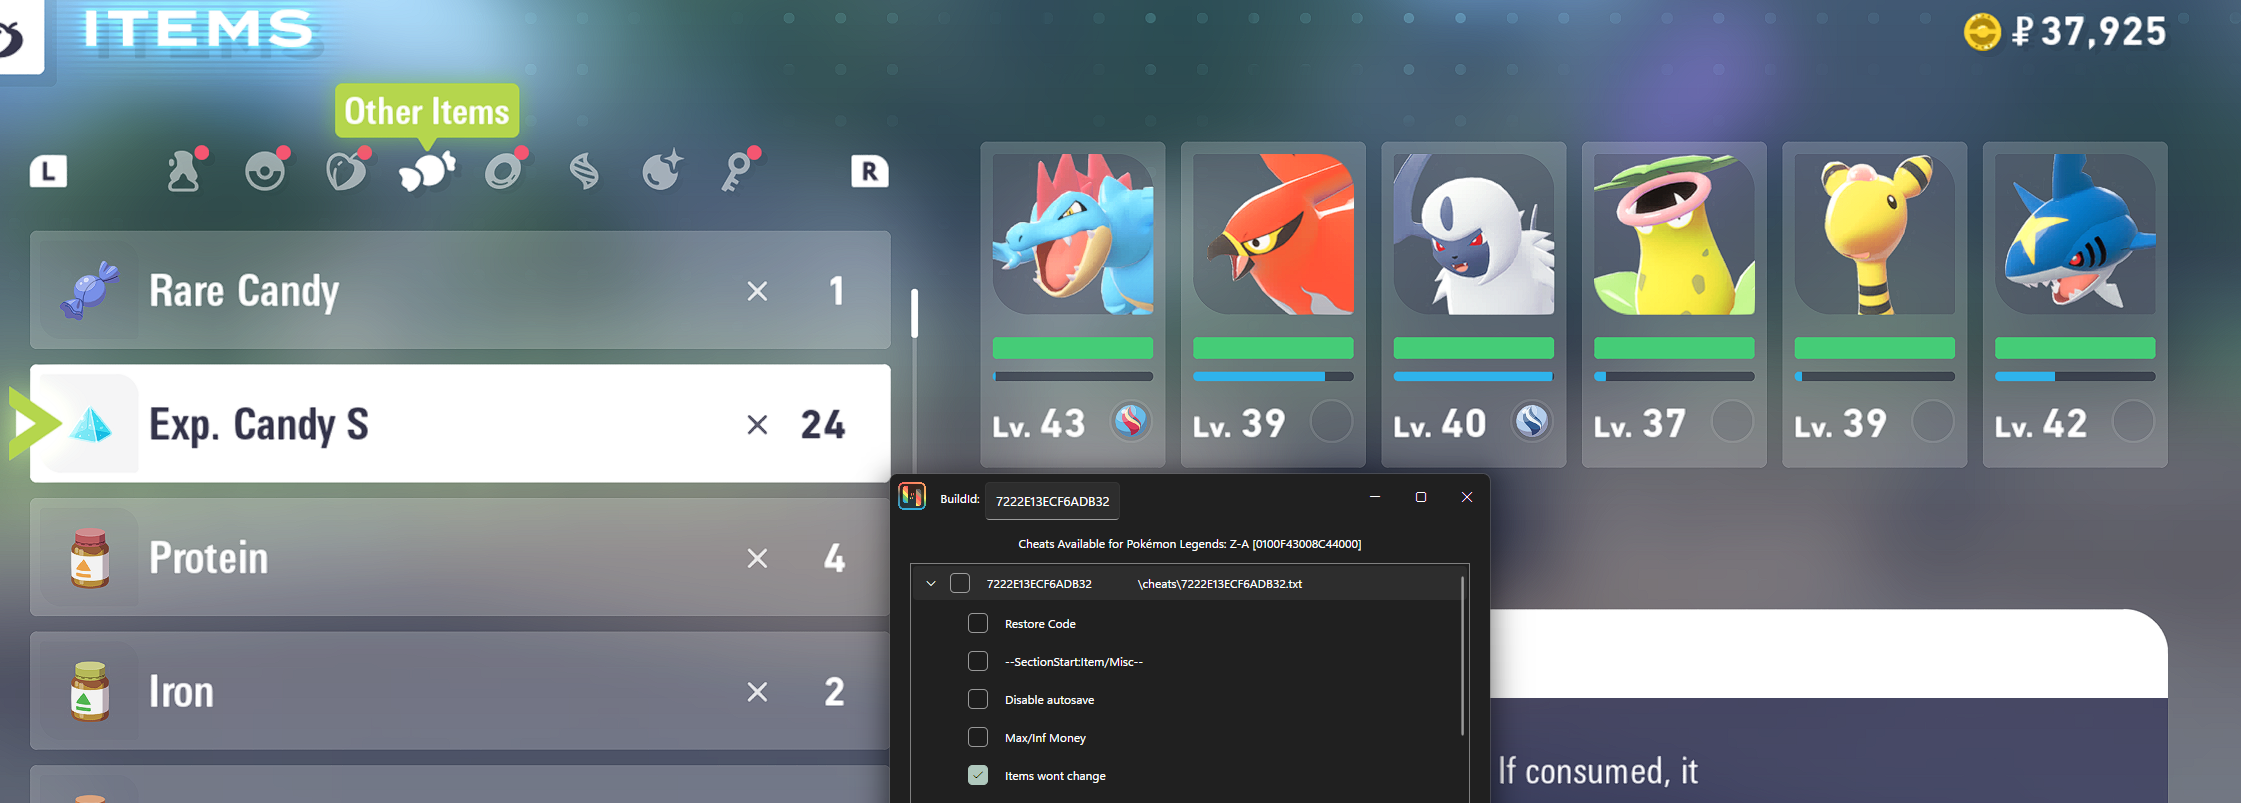This screenshot has height=803, width=2241.
Task: Click the "Cheats Available for Pokémon Legends: Z-A" heading
Action: tap(1190, 544)
